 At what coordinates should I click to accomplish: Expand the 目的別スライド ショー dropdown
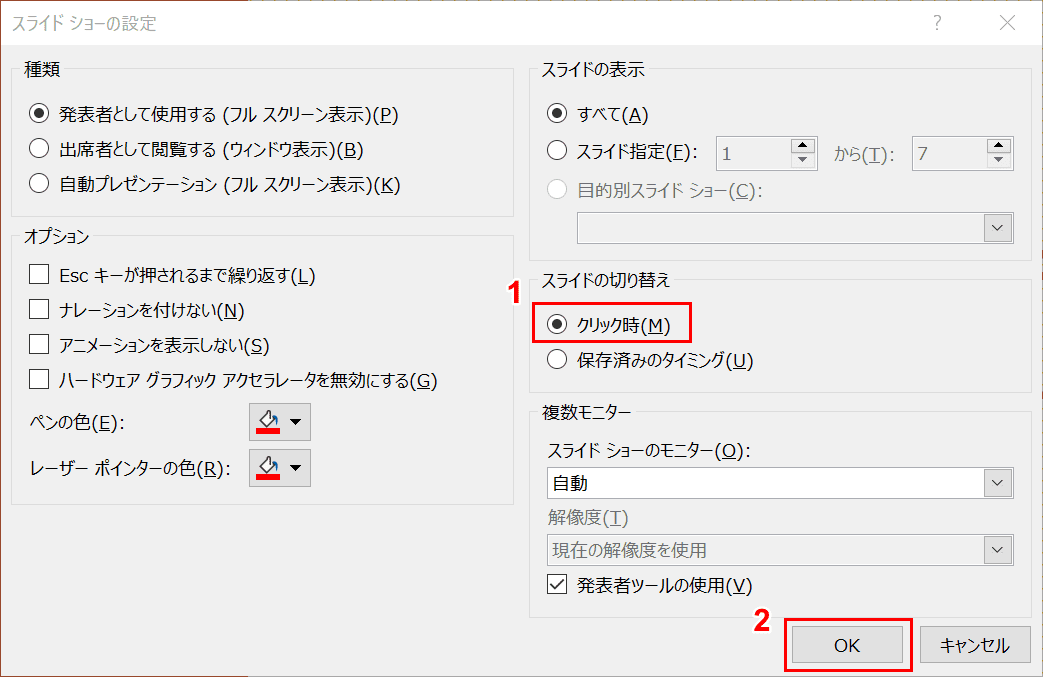[997, 228]
